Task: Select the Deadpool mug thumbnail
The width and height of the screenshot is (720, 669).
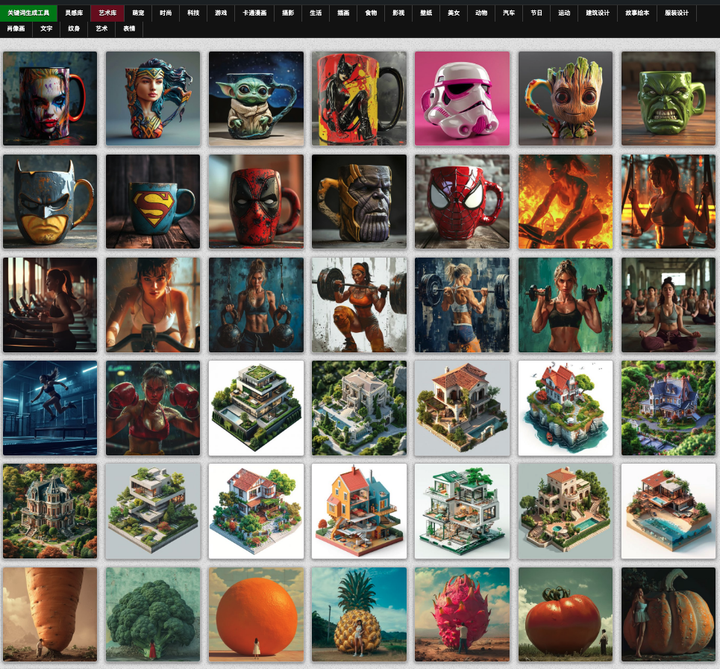Action: click(256, 202)
